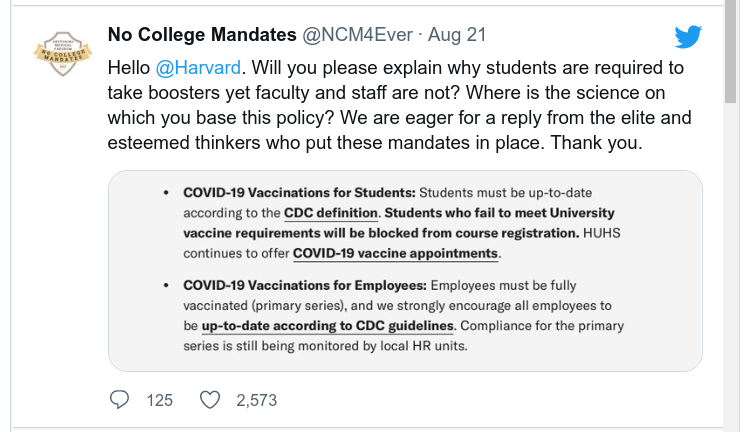752x432 pixels.
Task: Click the underlined CDC definition text
Action: click(331, 213)
